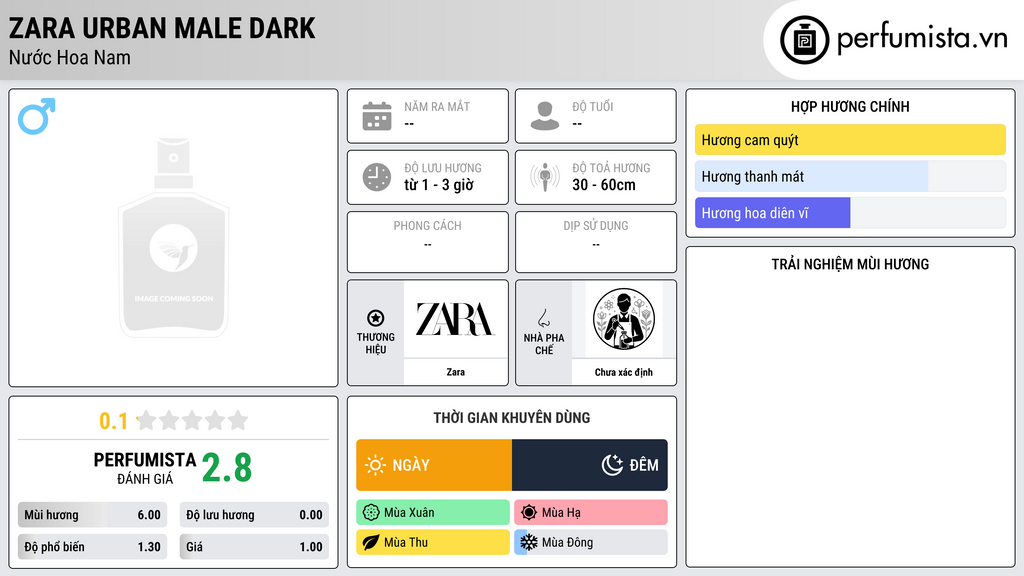This screenshot has height=576, width=1024.
Task: Click the Thời gian khuyên dùng heading
Action: tap(512, 417)
